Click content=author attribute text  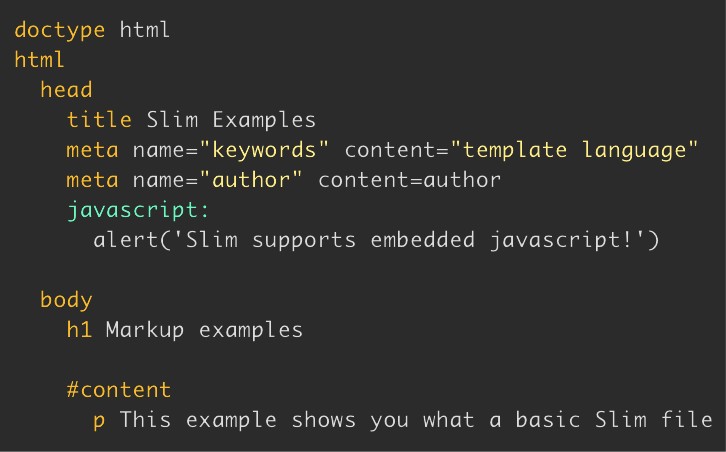point(409,180)
